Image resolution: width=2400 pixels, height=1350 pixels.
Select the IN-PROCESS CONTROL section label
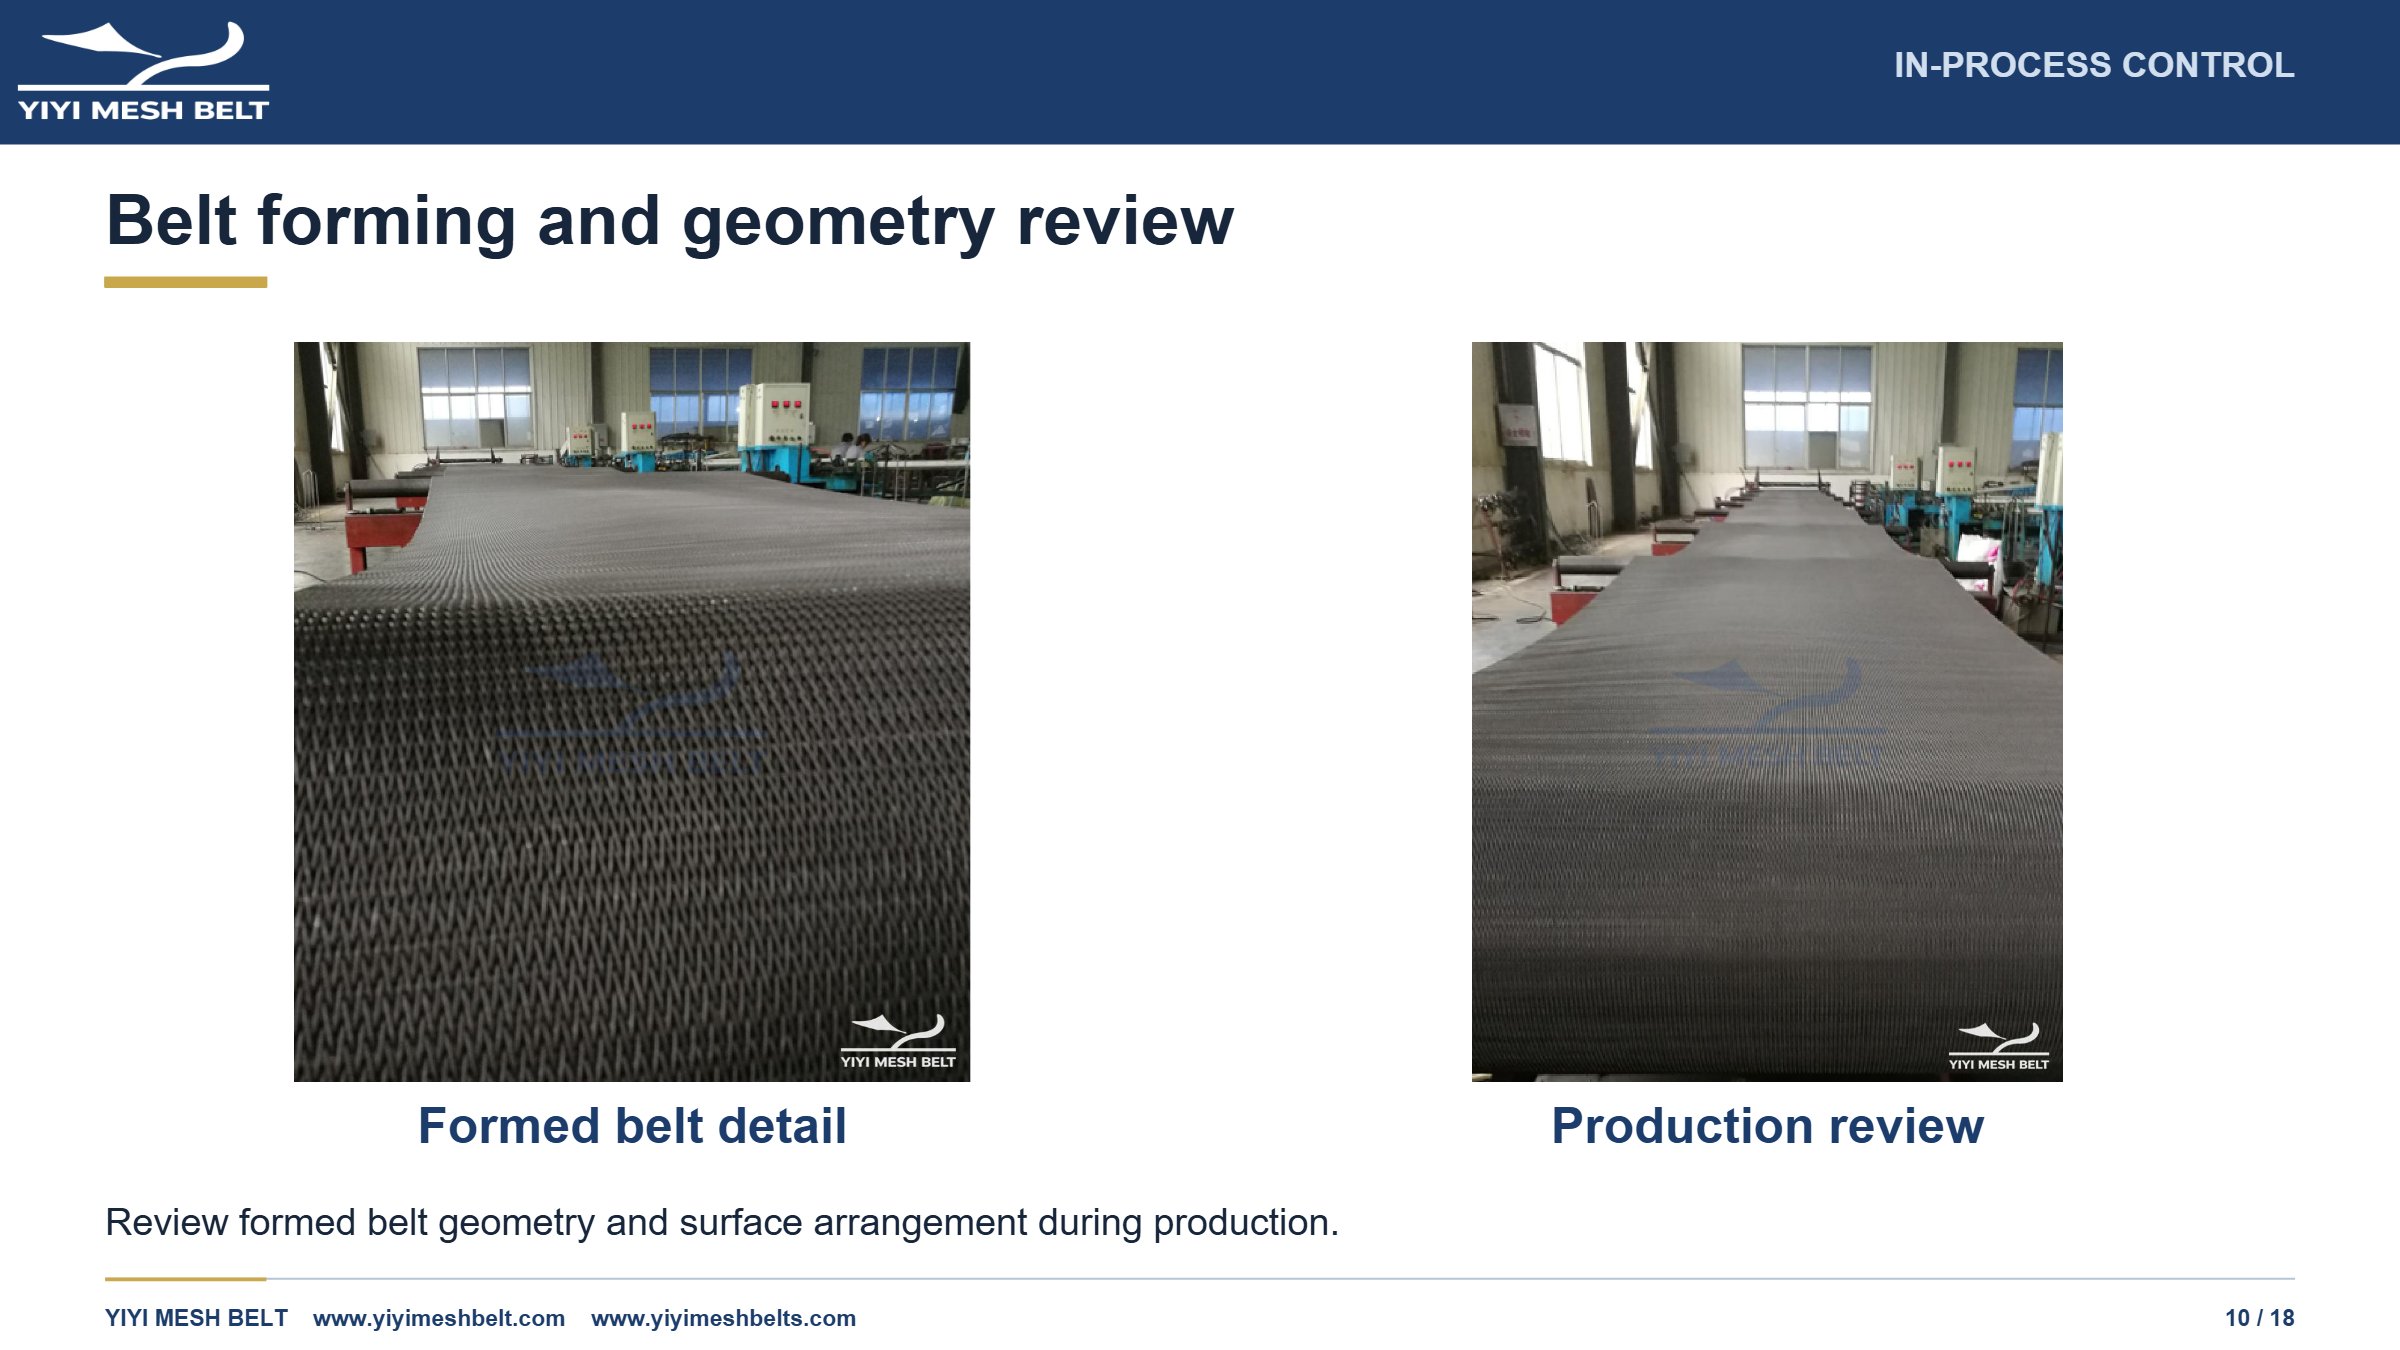(2094, 65)
